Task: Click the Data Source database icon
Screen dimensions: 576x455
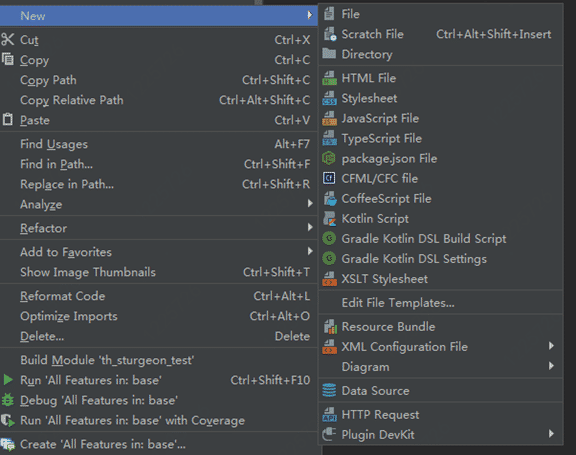Action: (x=329, y=390)
